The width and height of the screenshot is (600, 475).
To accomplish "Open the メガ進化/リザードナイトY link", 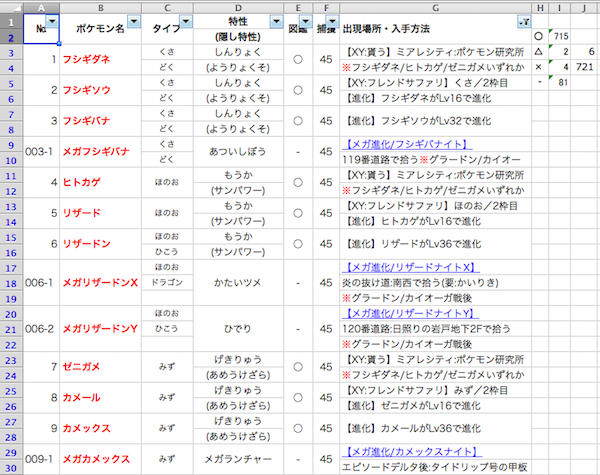I will tap(411, 313).
